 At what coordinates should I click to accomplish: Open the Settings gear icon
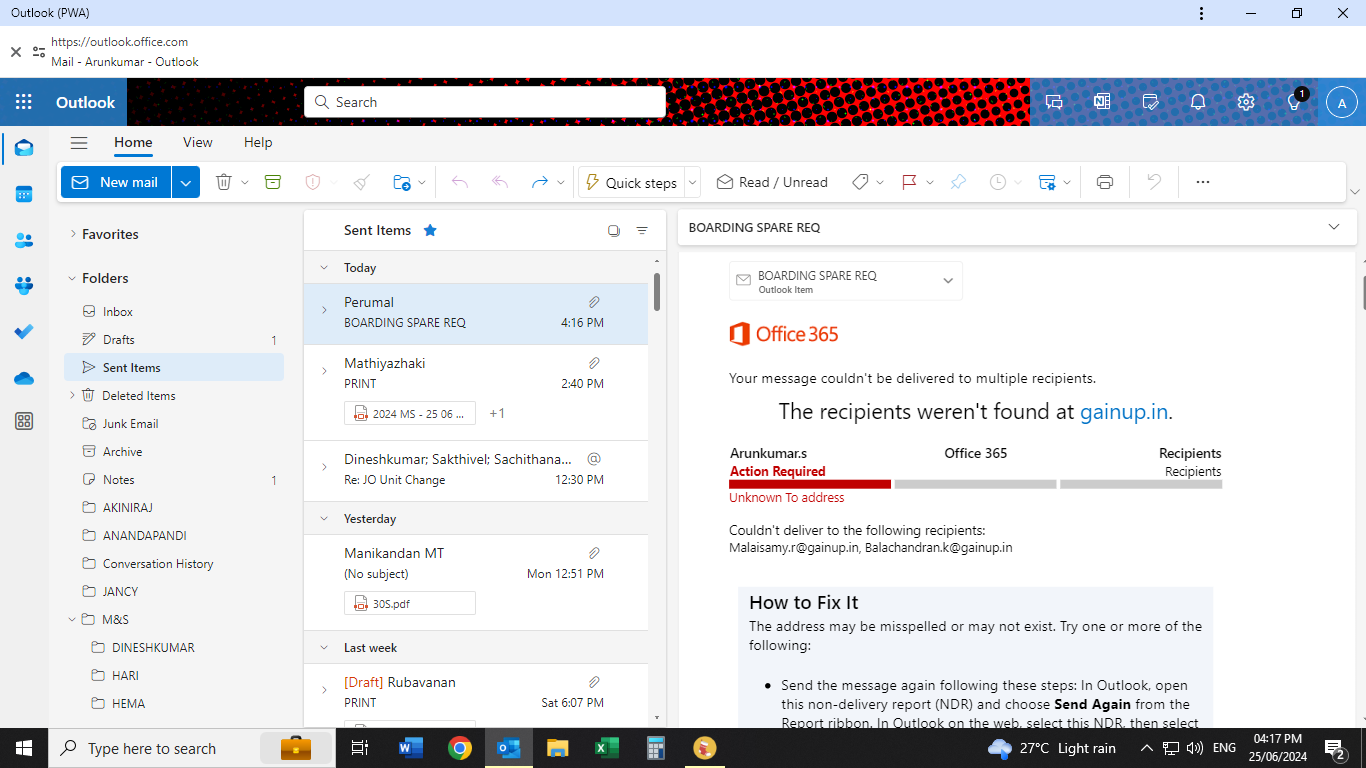[1245, 102]
